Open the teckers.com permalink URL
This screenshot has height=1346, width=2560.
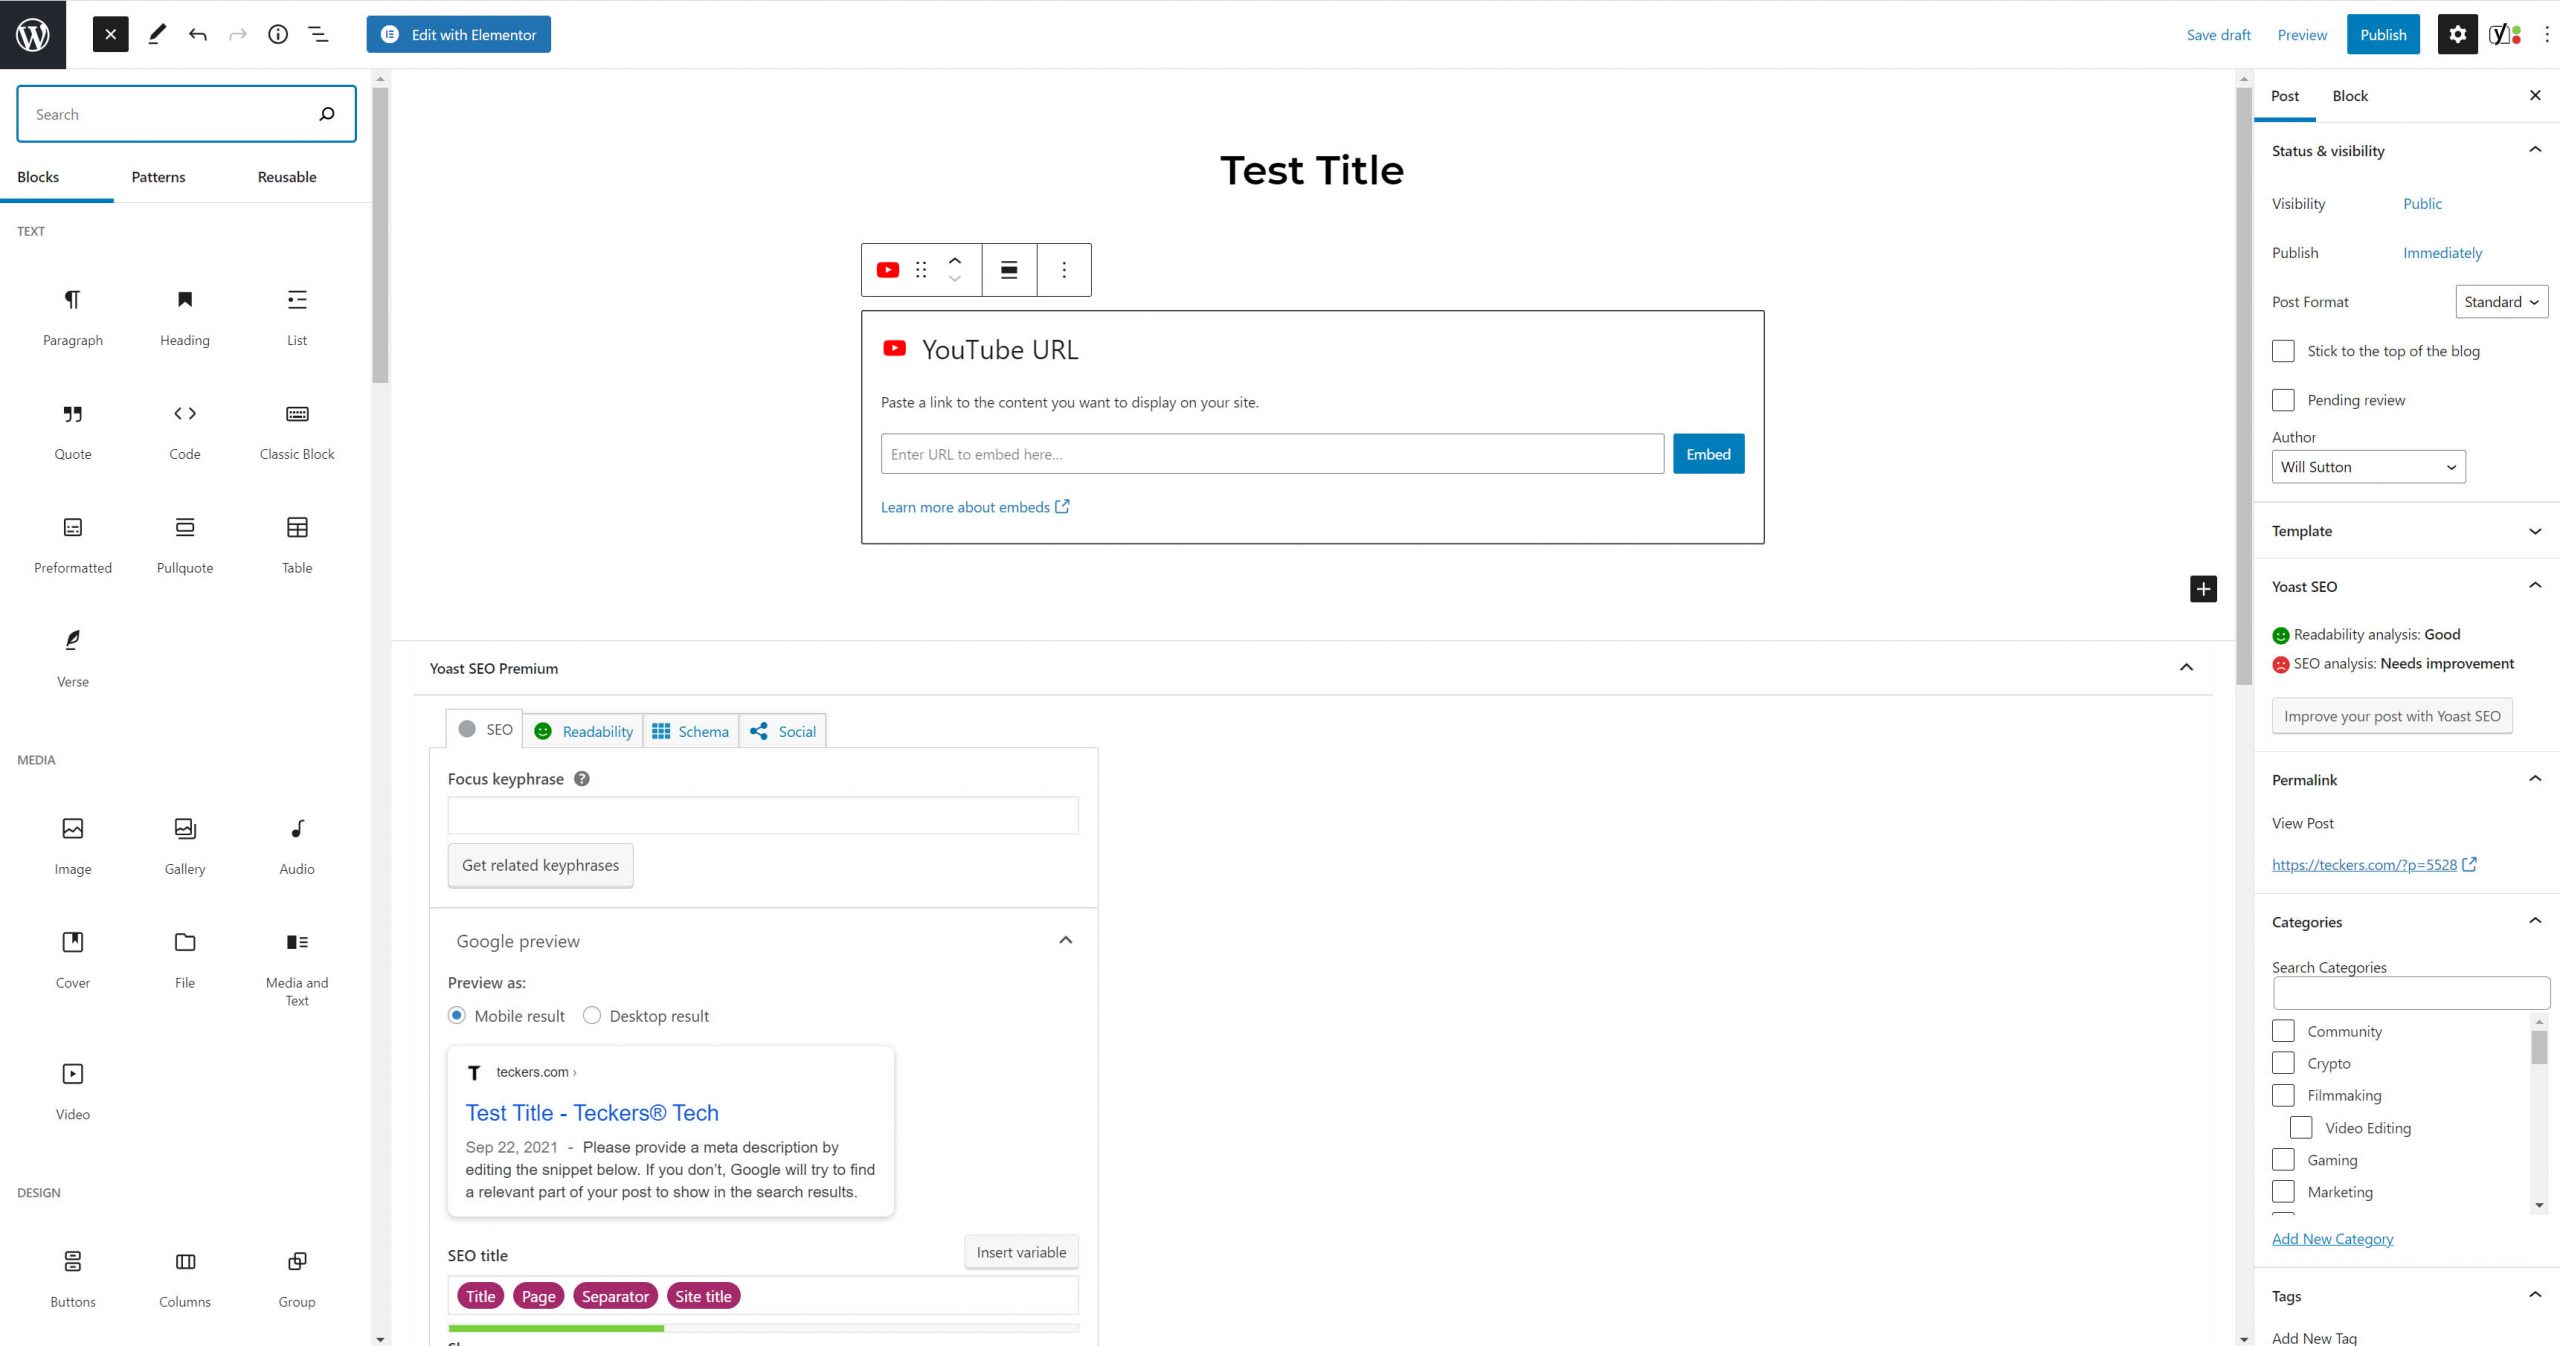point(2373,865)
